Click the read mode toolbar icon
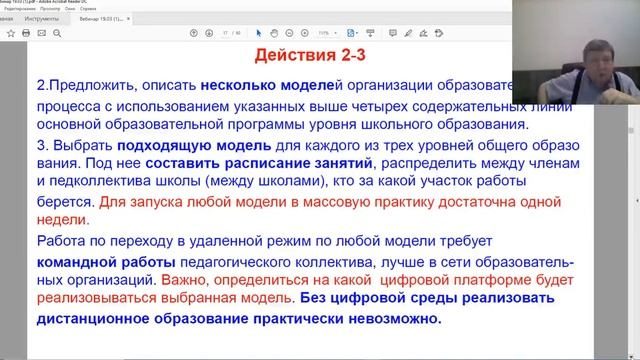Image resolution: width=640 pixels, height=360 pixels. point(370,33)
